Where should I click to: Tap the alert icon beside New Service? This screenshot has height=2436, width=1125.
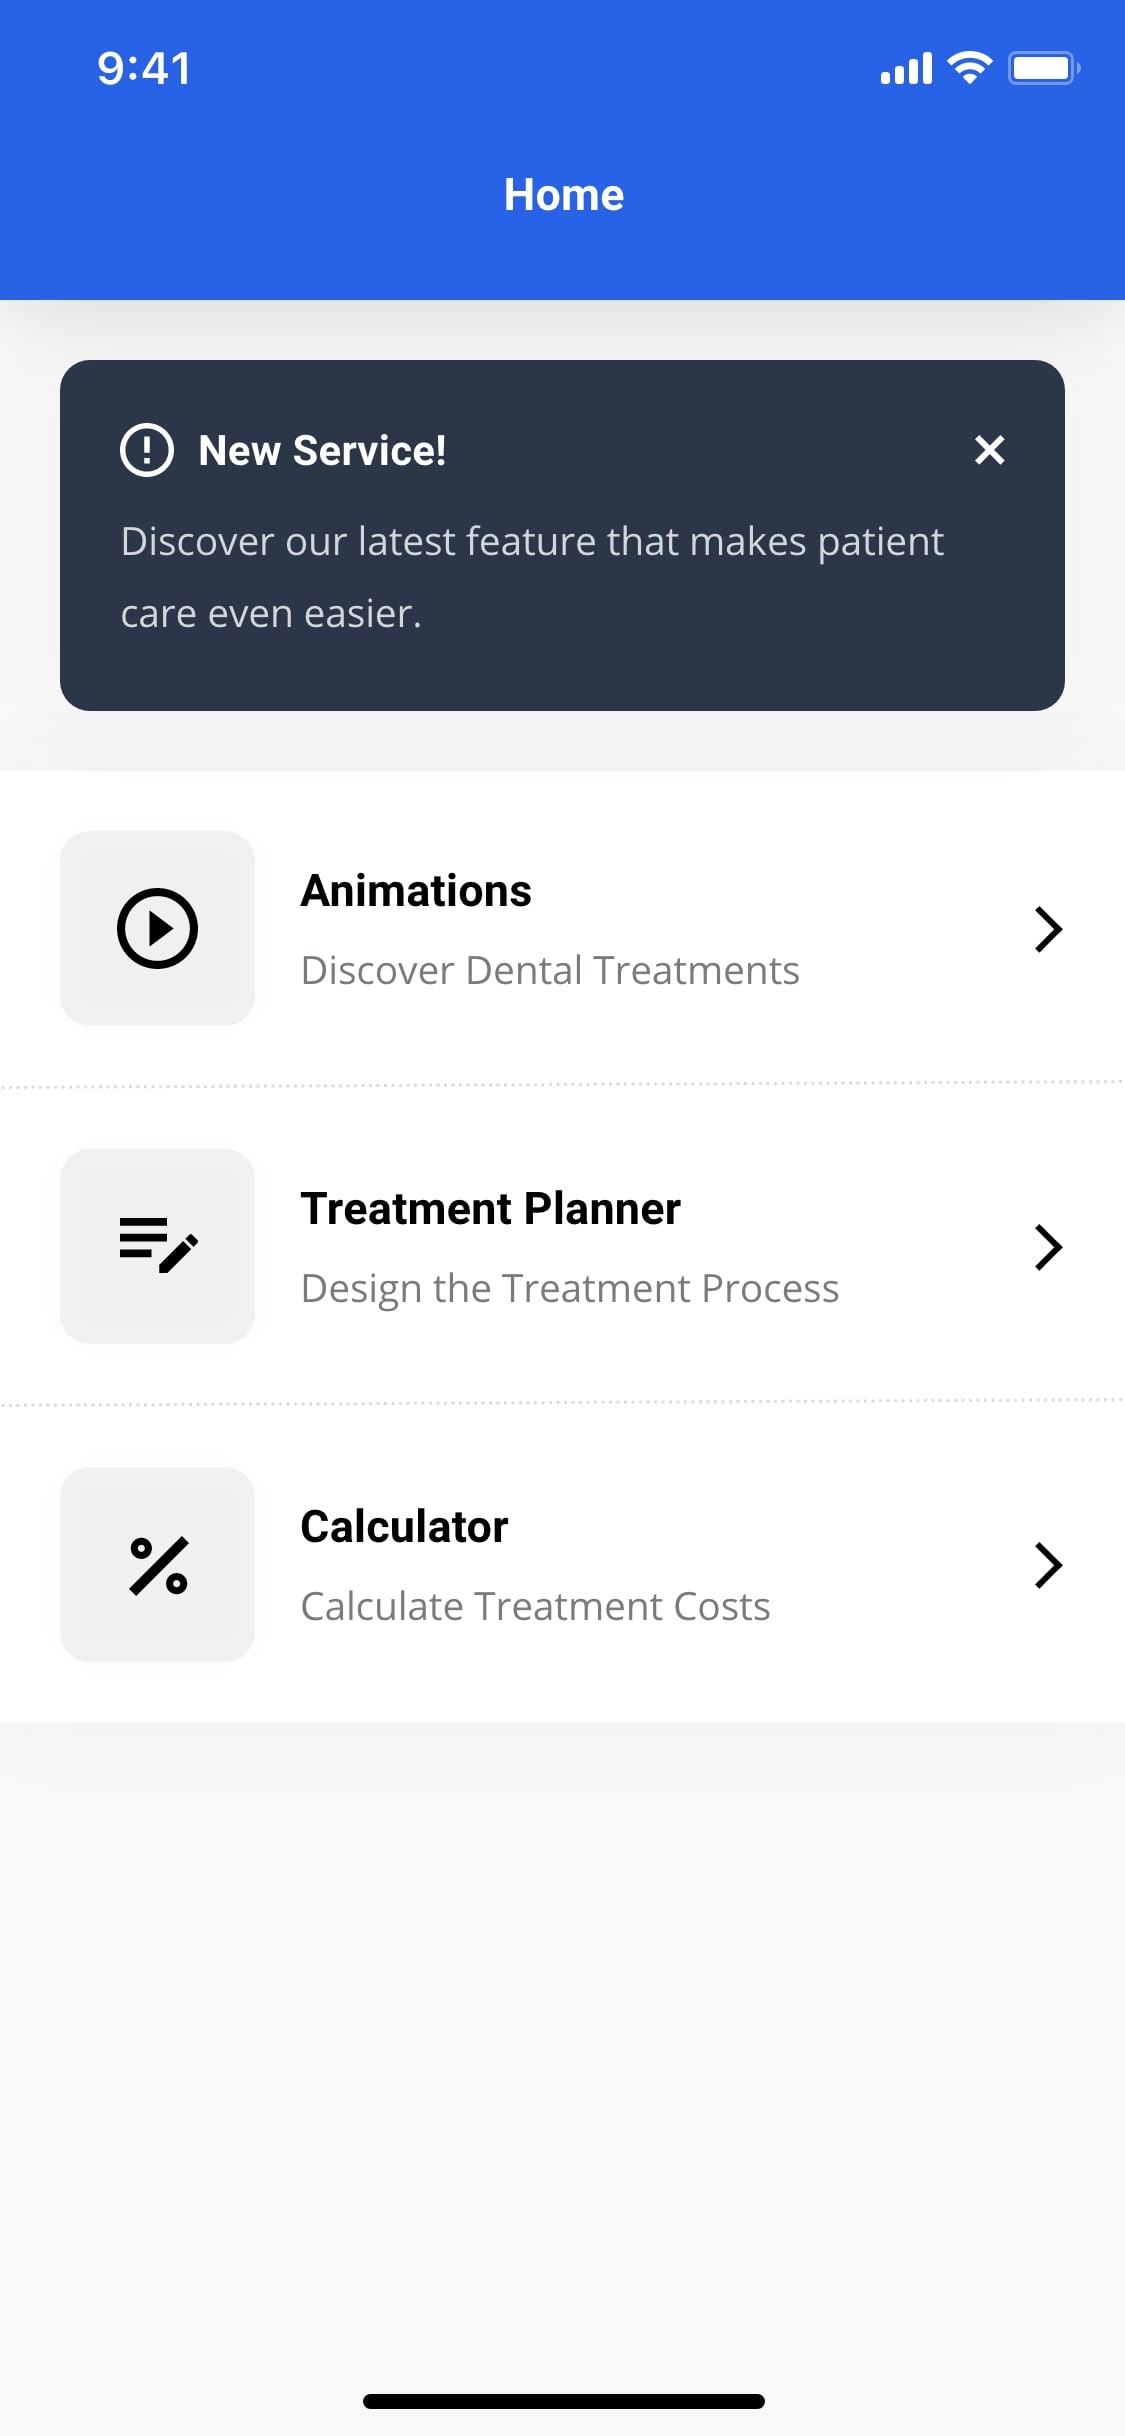(x=147, y=450)
